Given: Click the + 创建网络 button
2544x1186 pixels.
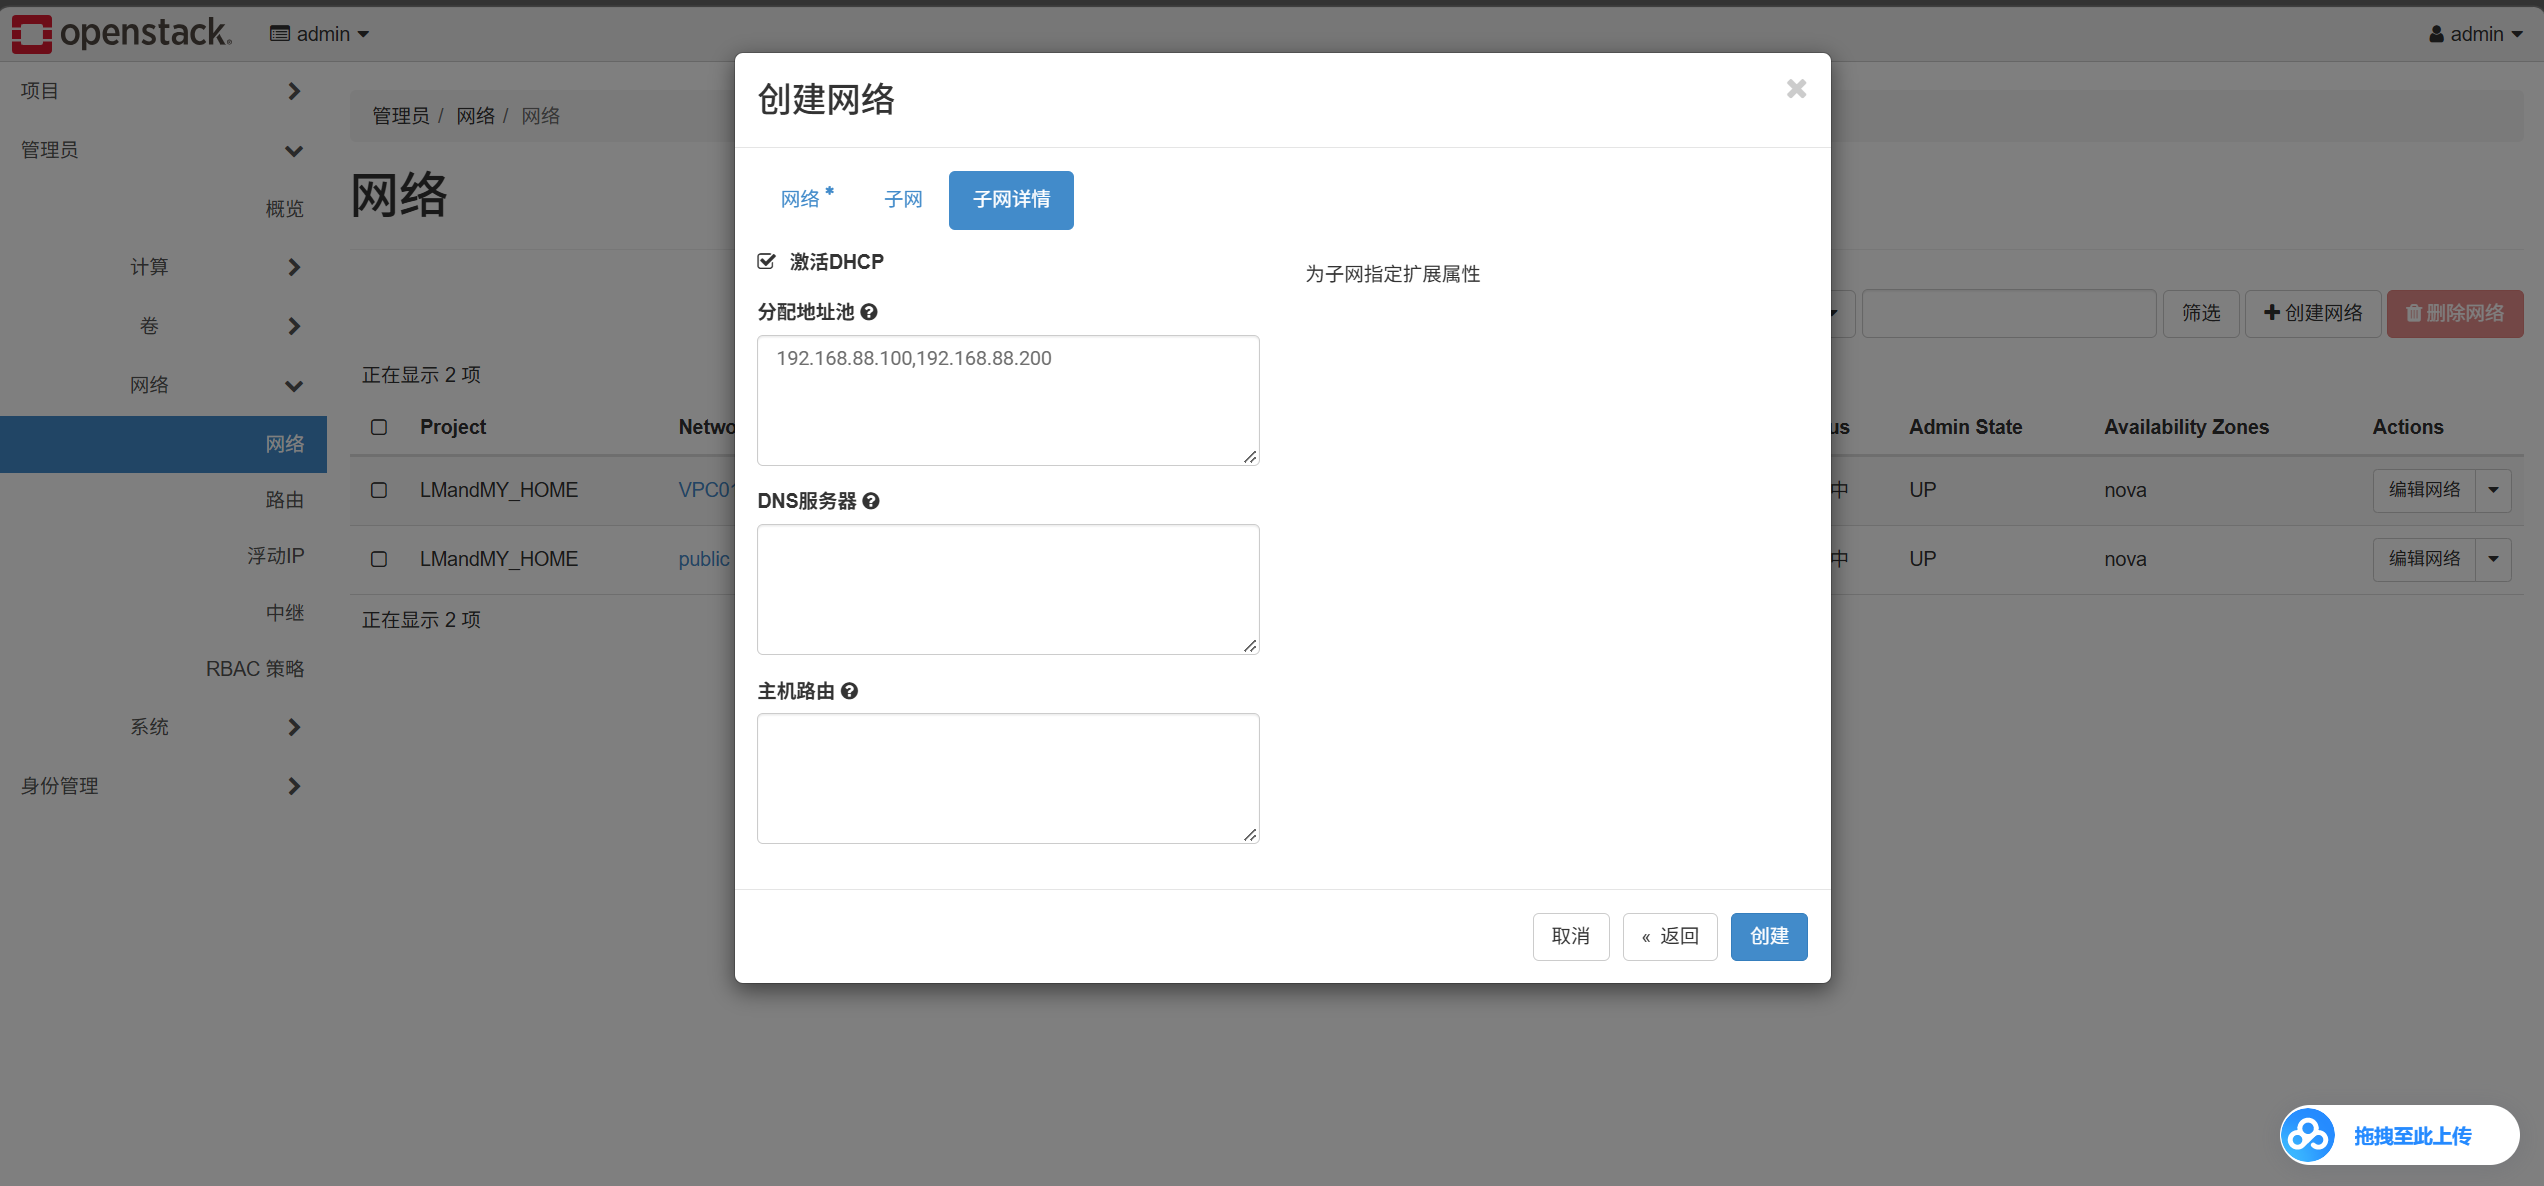Looking at the screenshot, I should [2313, 314].
